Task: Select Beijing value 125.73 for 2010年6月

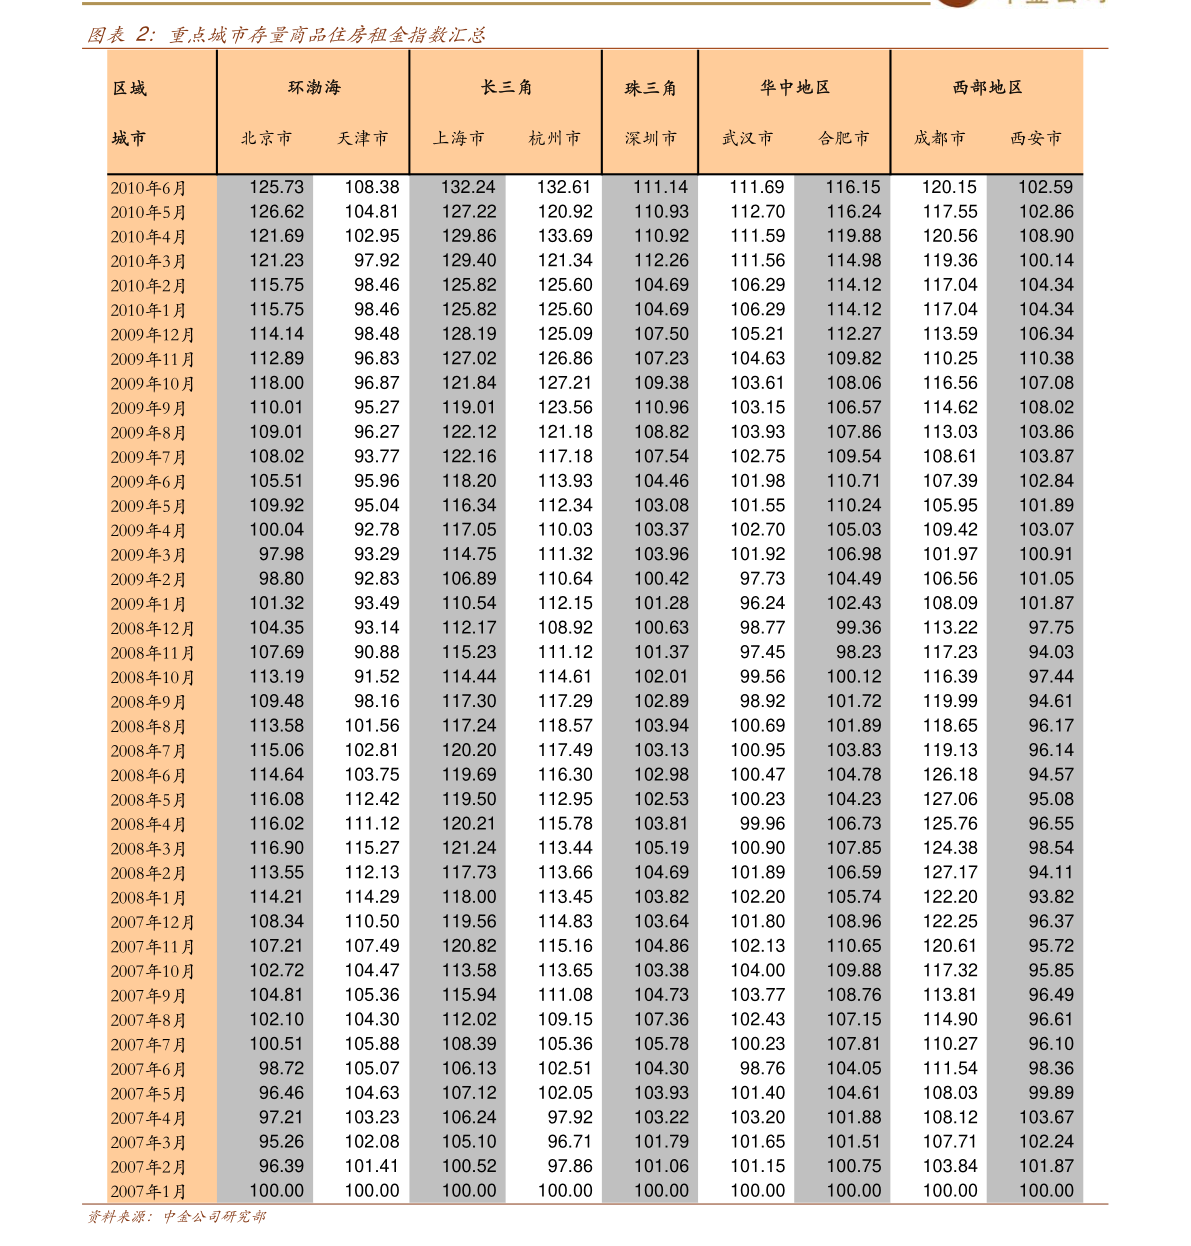Action: click(x=277, y=187)
